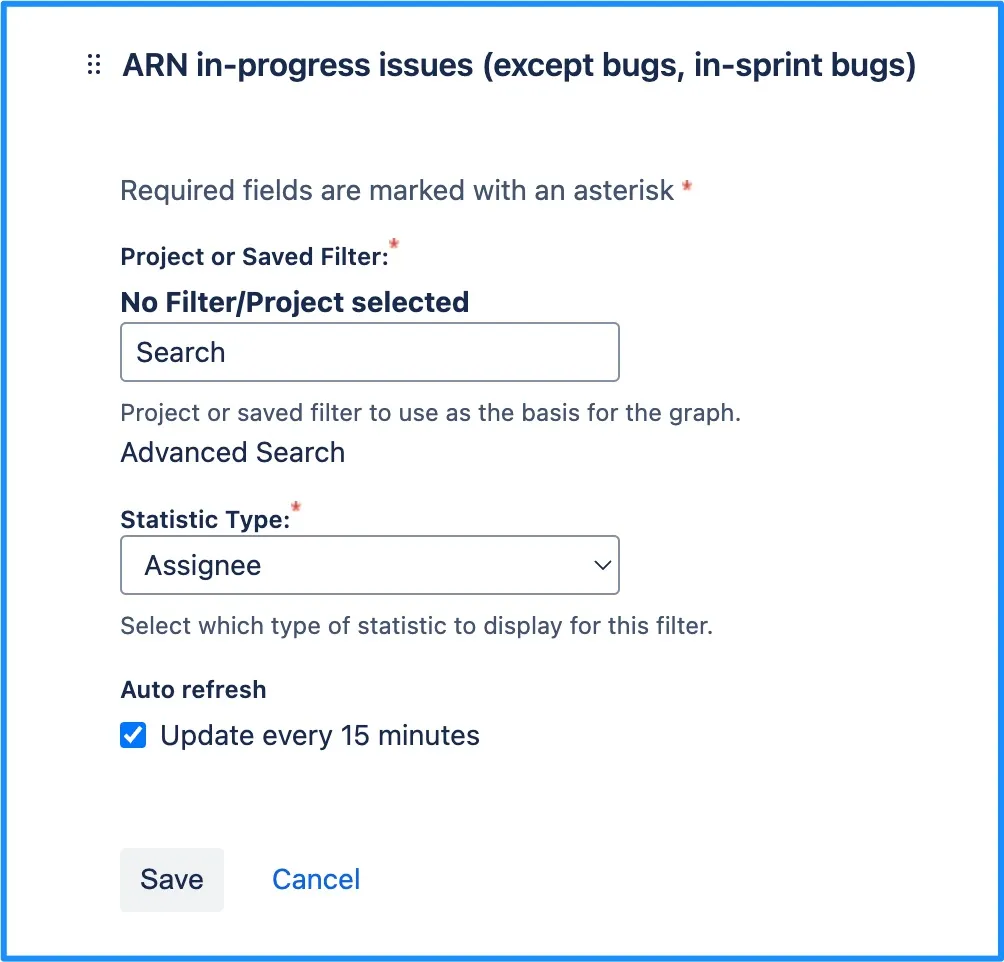Click the "No Filter/Project selected" text

pyautogui.click(x=294, y=302)
